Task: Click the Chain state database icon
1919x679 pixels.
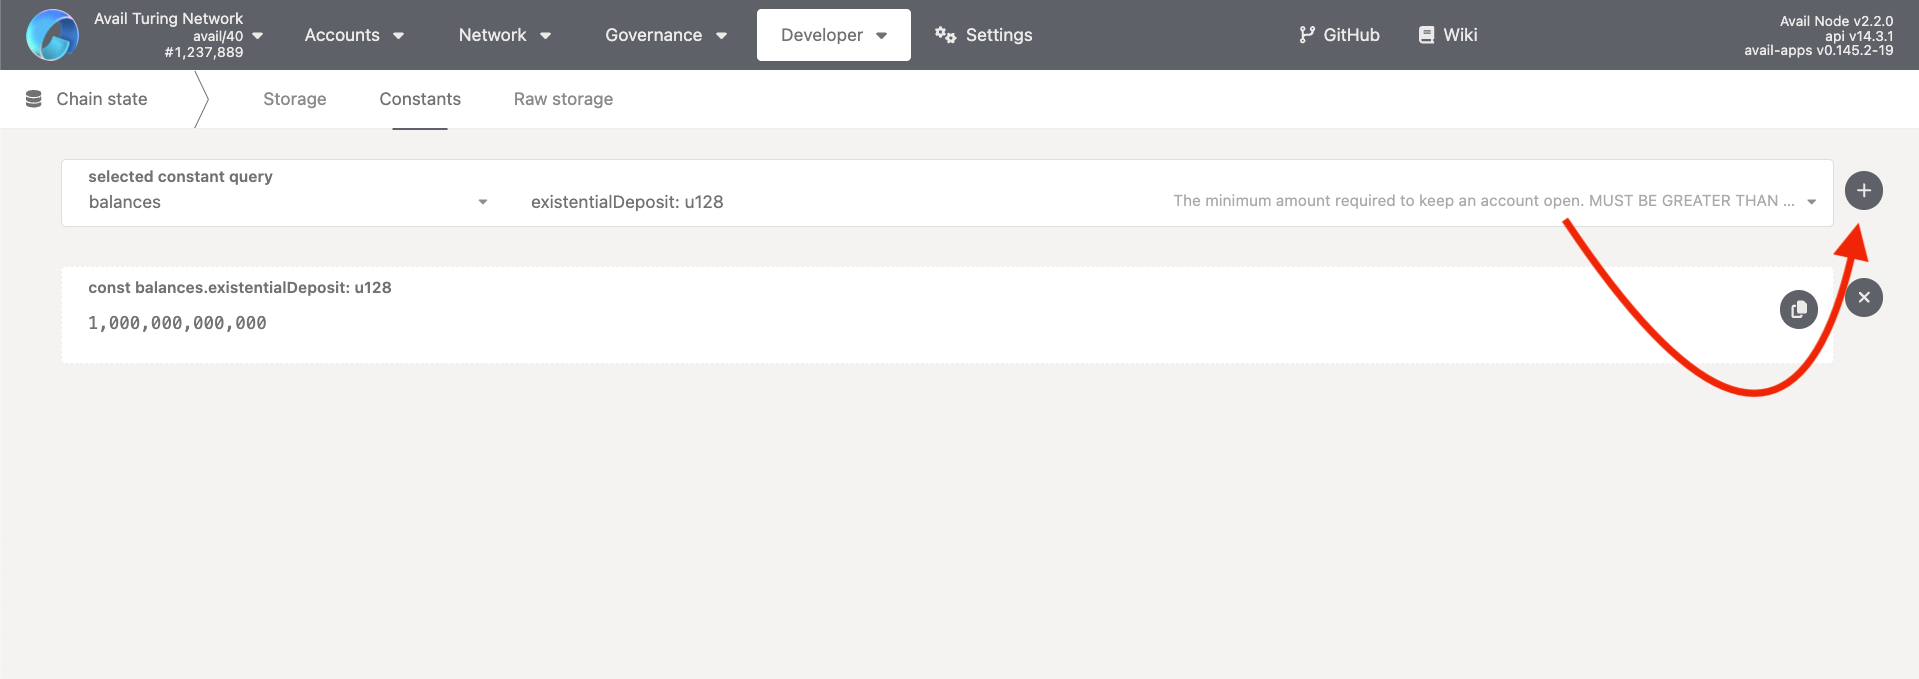Action: coord(34,99)
